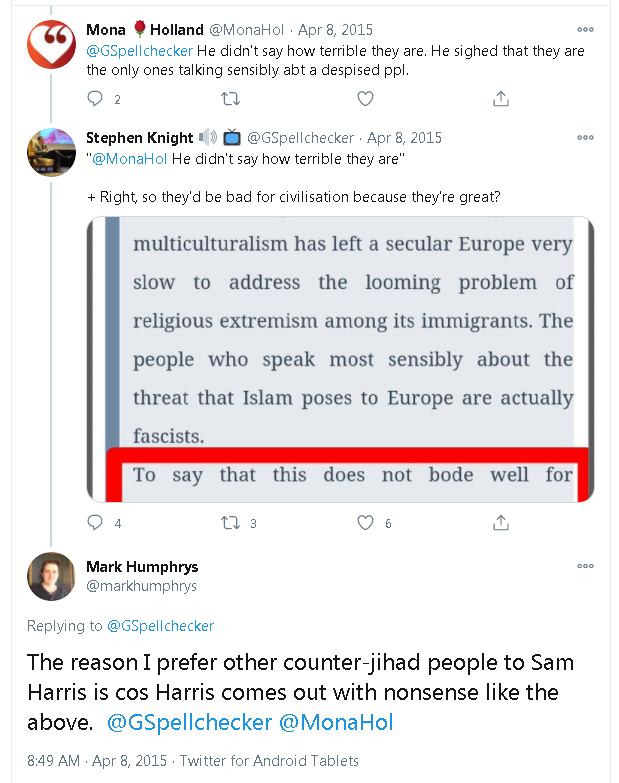
Task: Open more options on Mark Humphrys' tweet
Action: pyautogui.click(x=585, y=566)
